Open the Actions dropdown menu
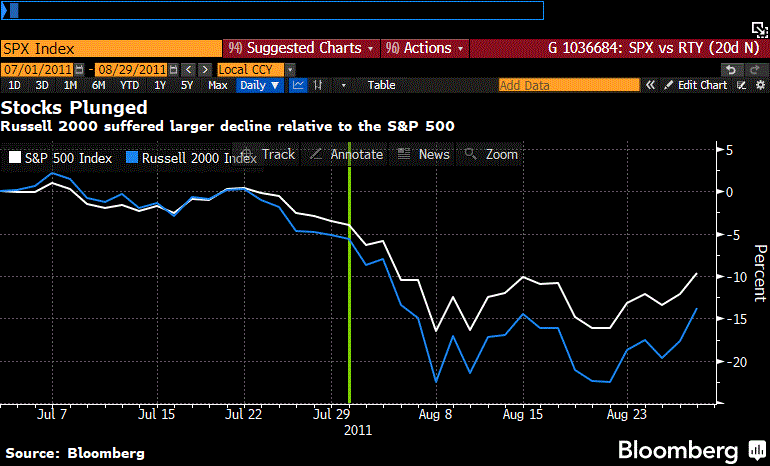The image size is (770, 466). 425,48
